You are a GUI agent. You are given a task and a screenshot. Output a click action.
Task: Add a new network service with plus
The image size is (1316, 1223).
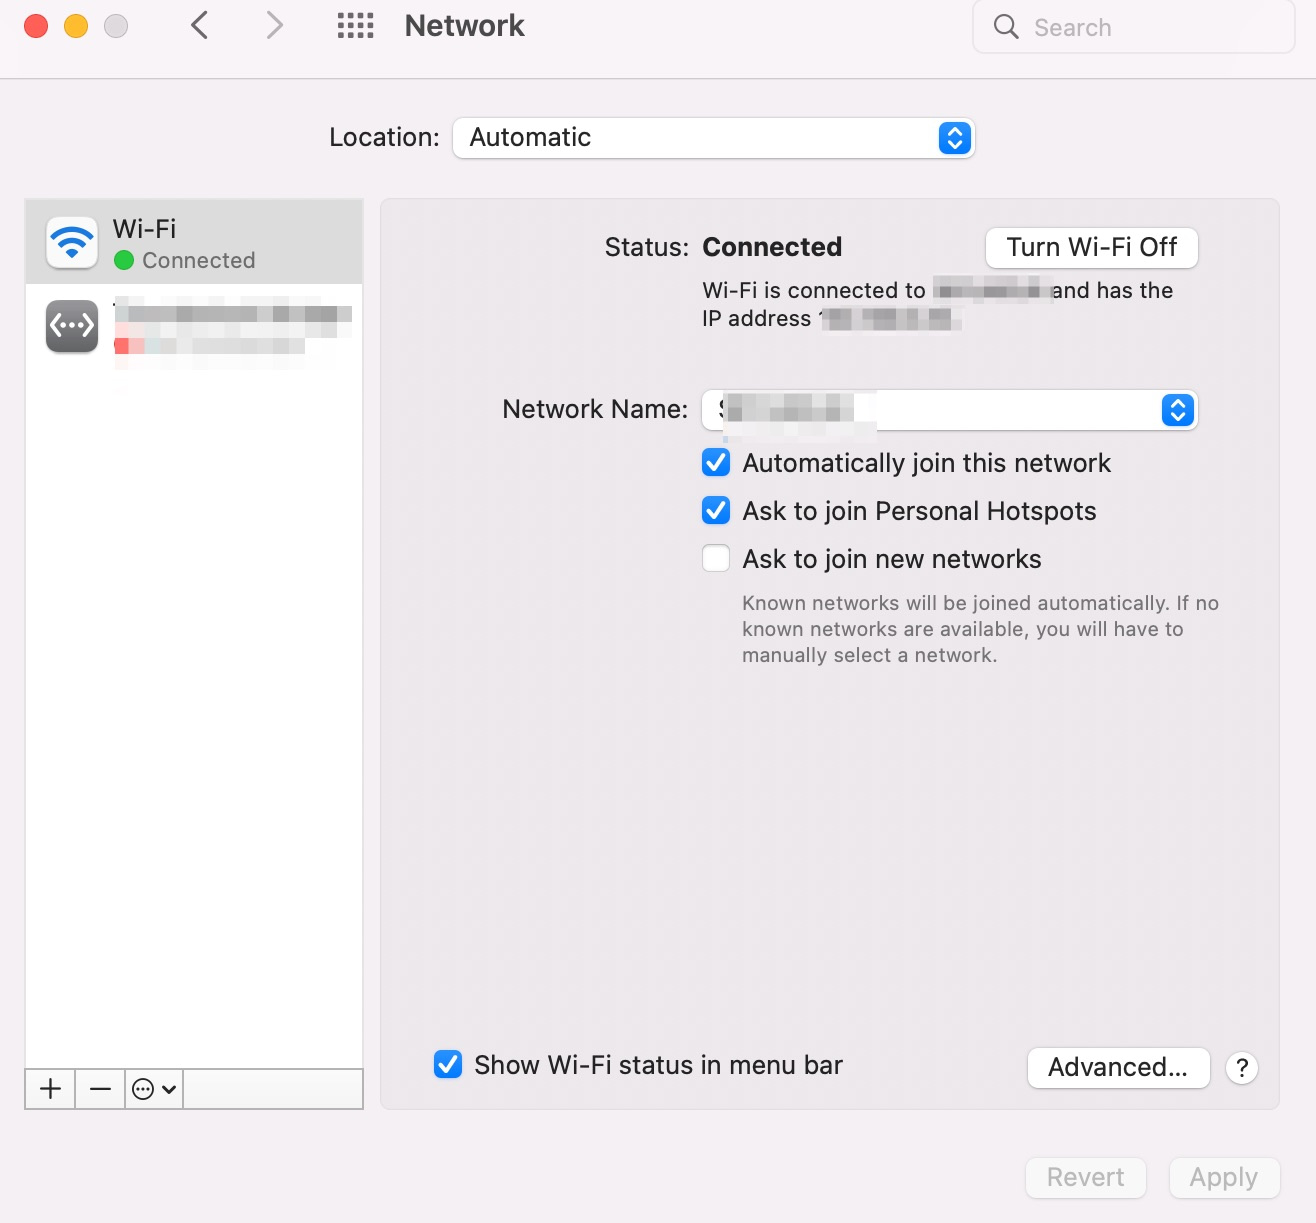pos(51,1089)
